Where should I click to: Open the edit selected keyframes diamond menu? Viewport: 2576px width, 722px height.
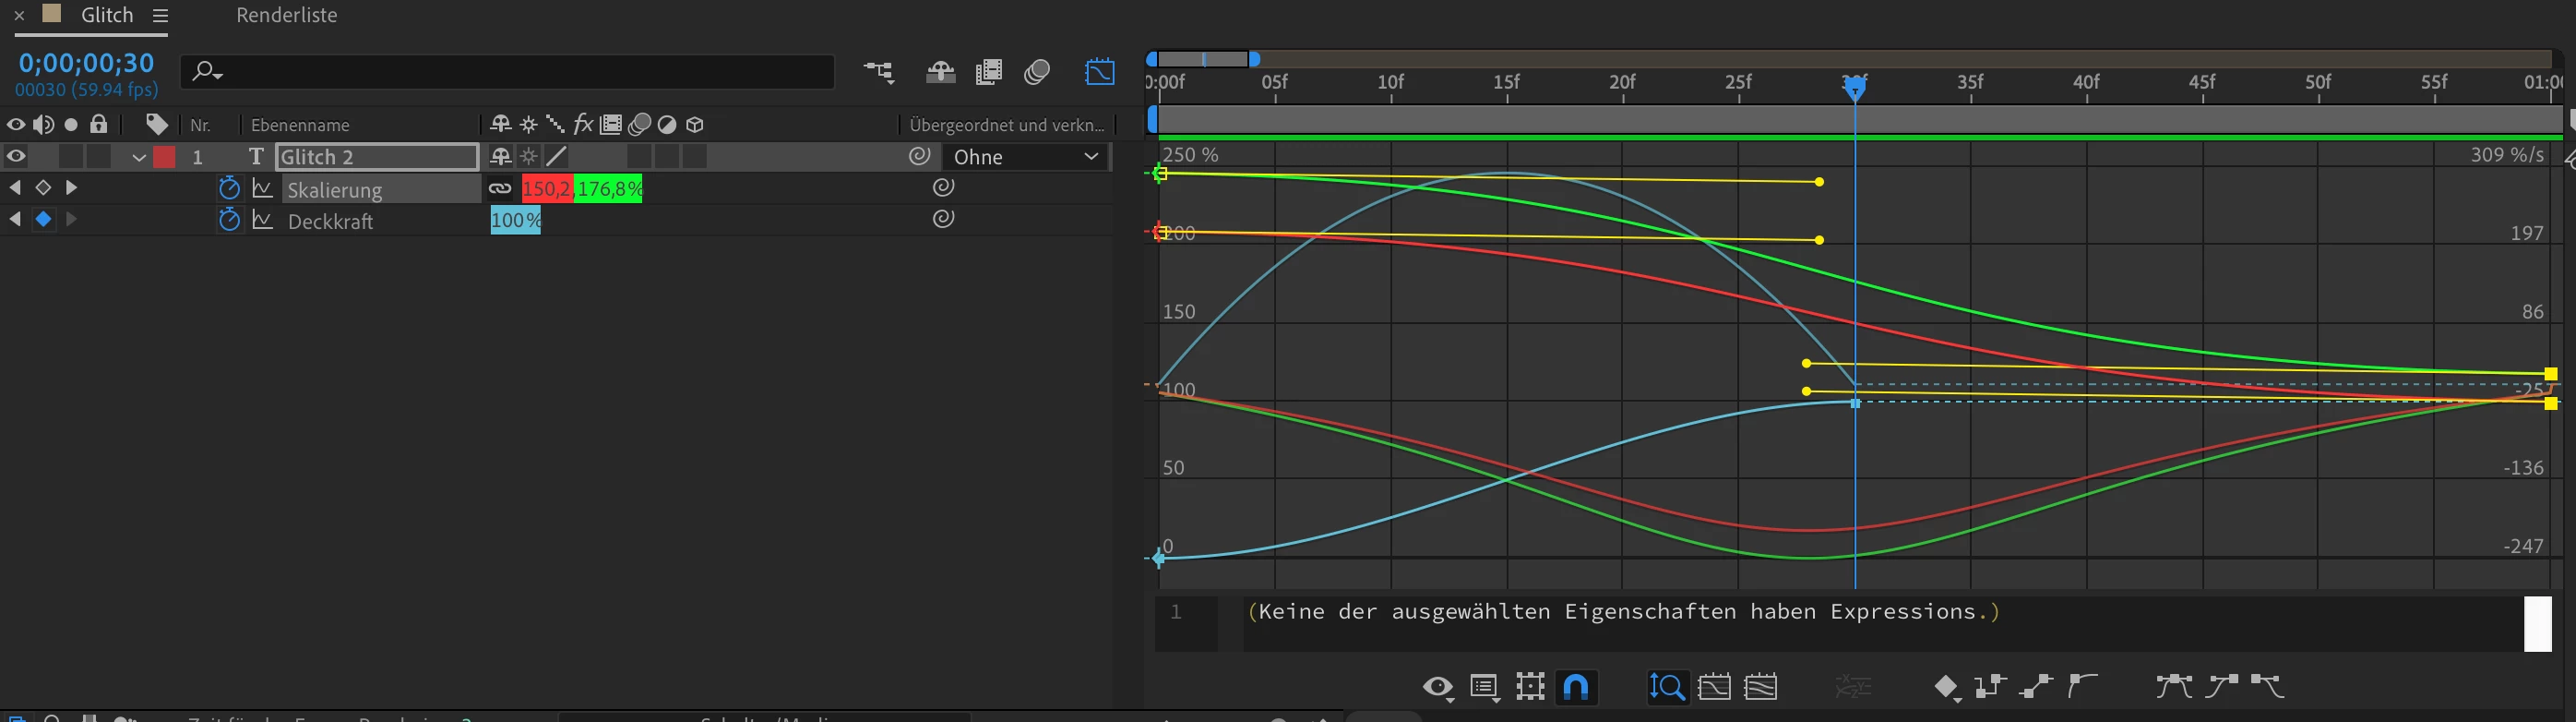[1946, 687]
